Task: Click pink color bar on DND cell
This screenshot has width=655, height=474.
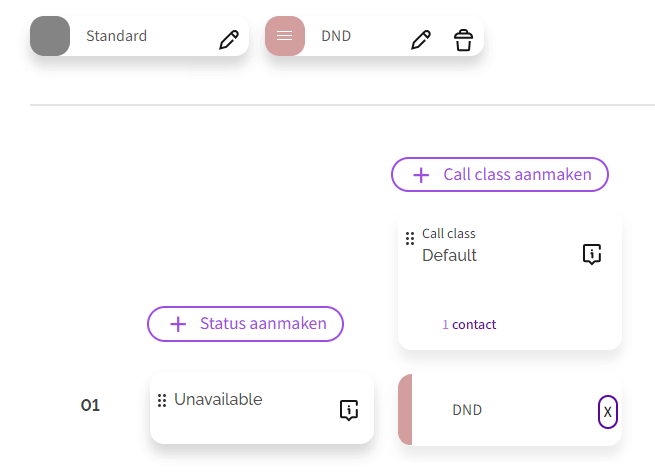Action: click(405, 410)
